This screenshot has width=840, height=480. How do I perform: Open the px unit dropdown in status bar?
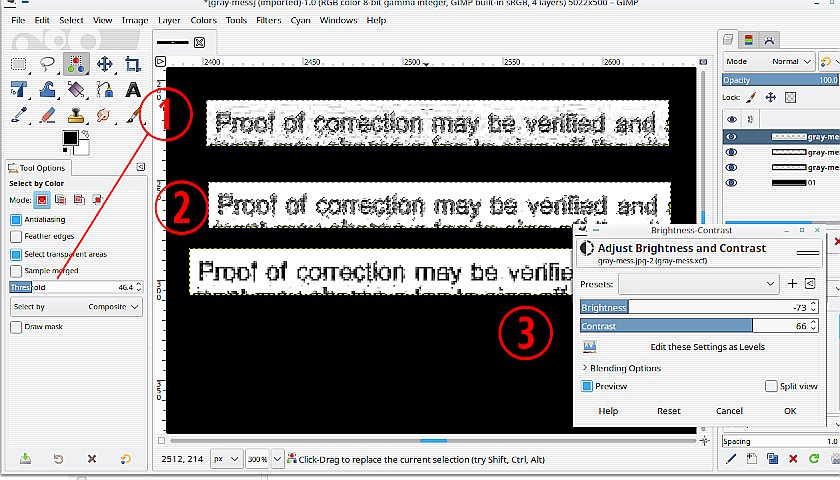(x=227, y=459)
